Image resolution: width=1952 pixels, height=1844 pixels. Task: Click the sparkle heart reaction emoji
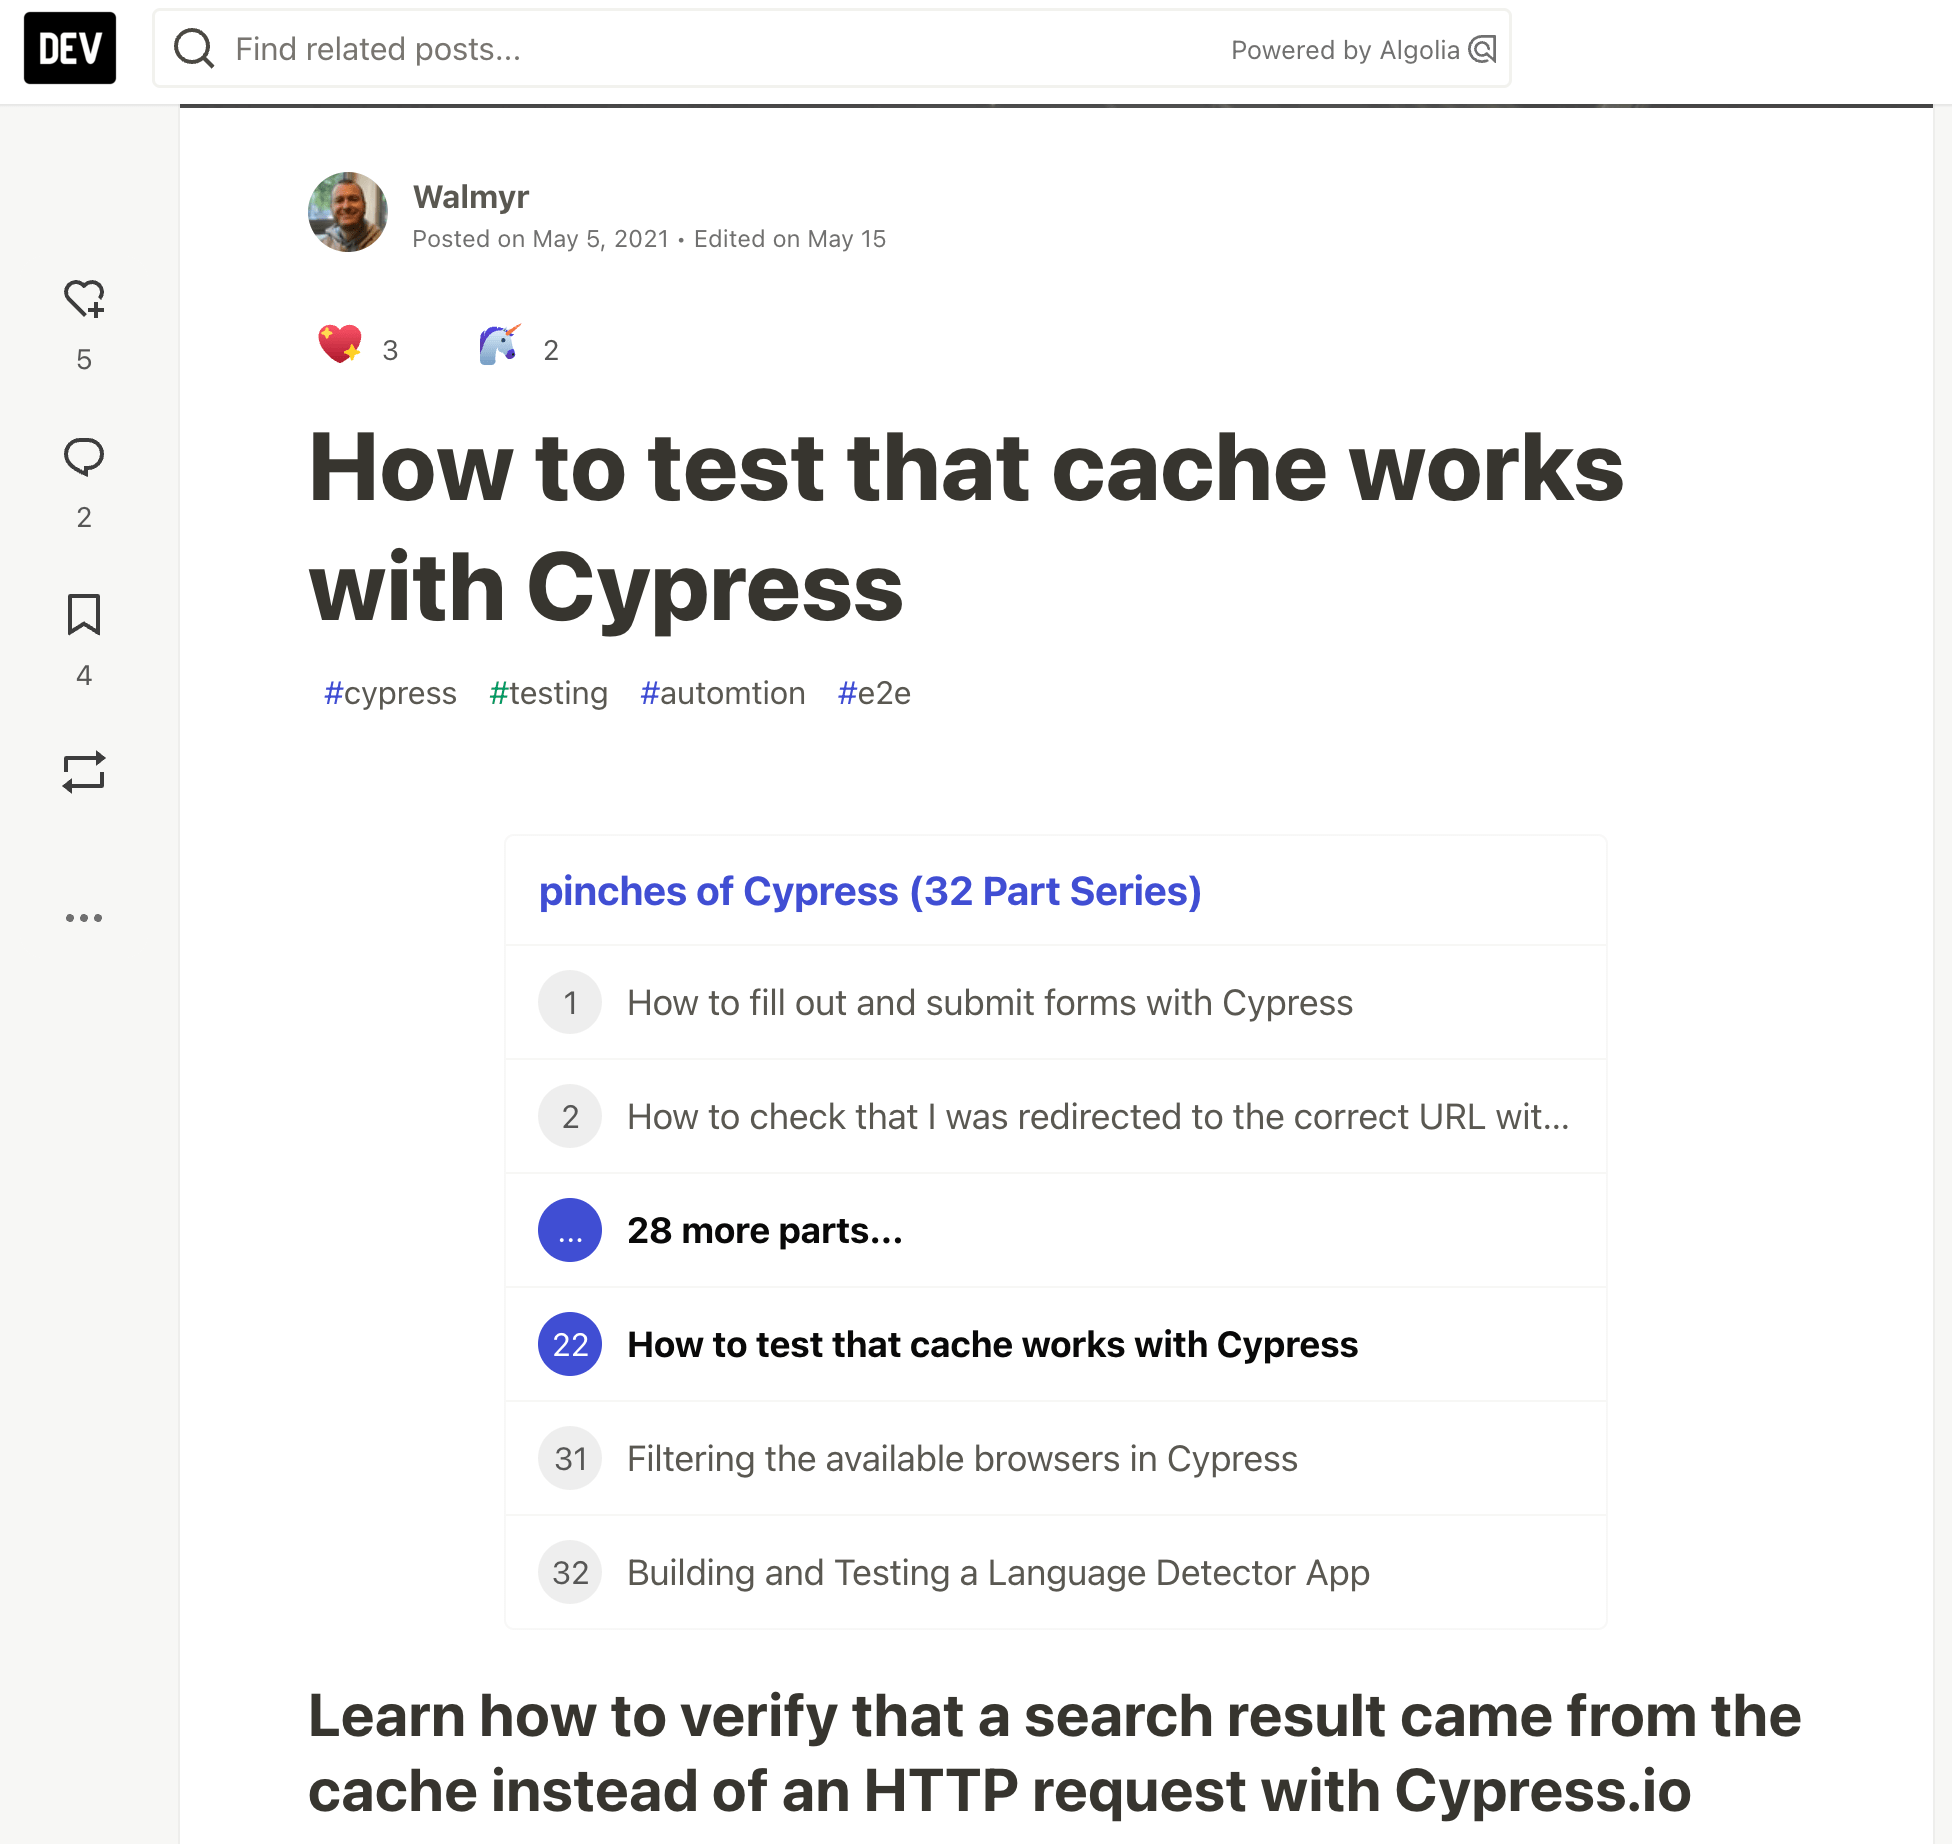tap(340, 344)
